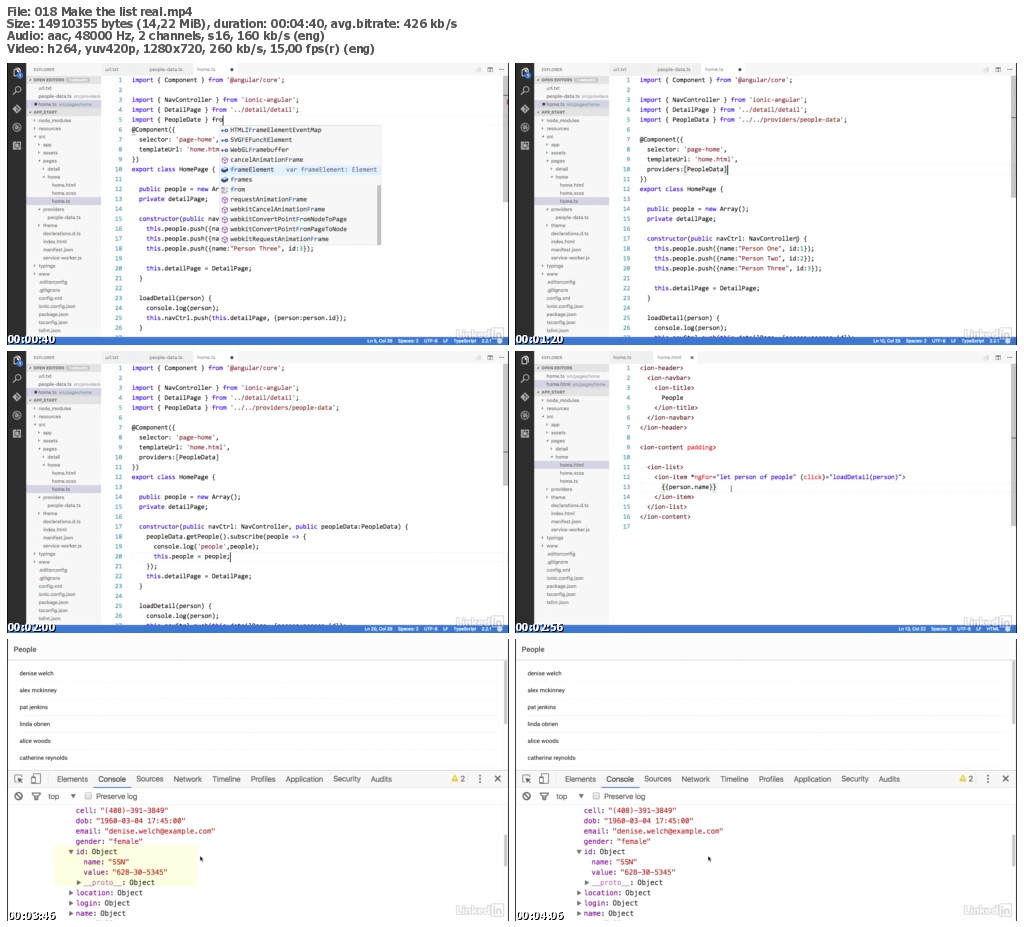Expand node_modules folder in the 00:00:40 explorer
Screen dimensions: 1024x927
(x=54, y=120)
